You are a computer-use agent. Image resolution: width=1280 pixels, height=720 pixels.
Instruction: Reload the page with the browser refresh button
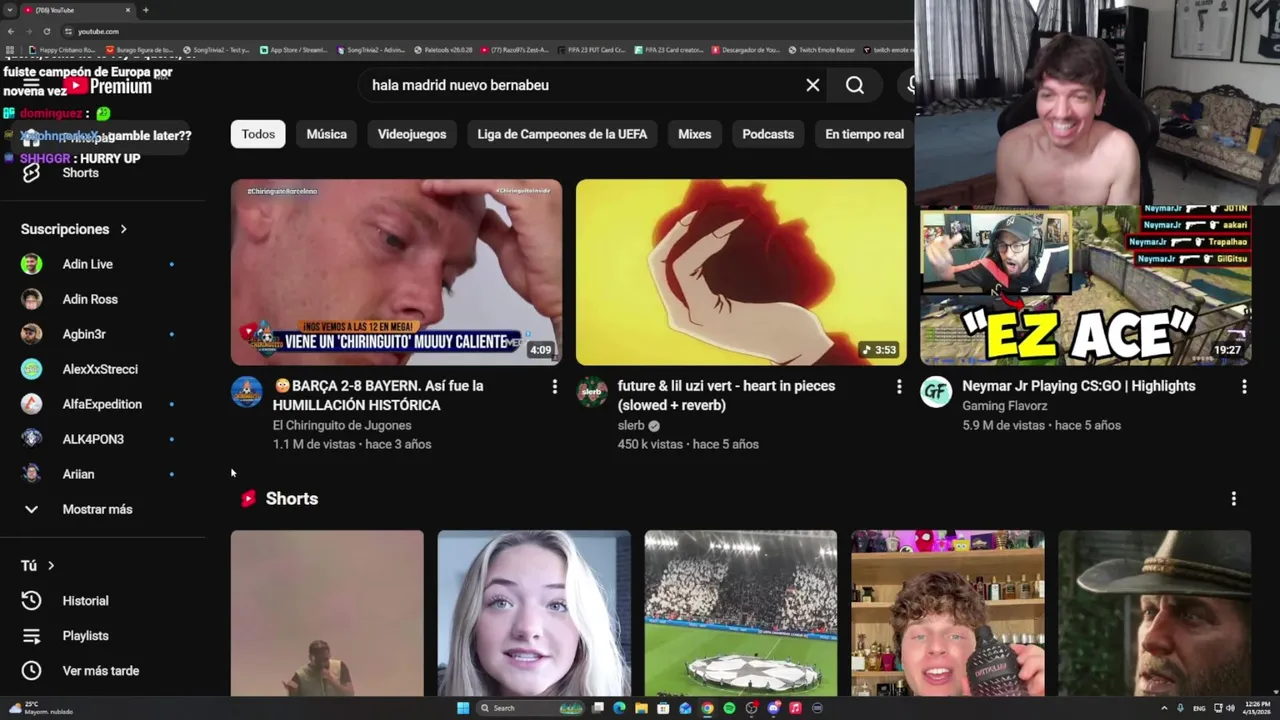tap(46, 31)
